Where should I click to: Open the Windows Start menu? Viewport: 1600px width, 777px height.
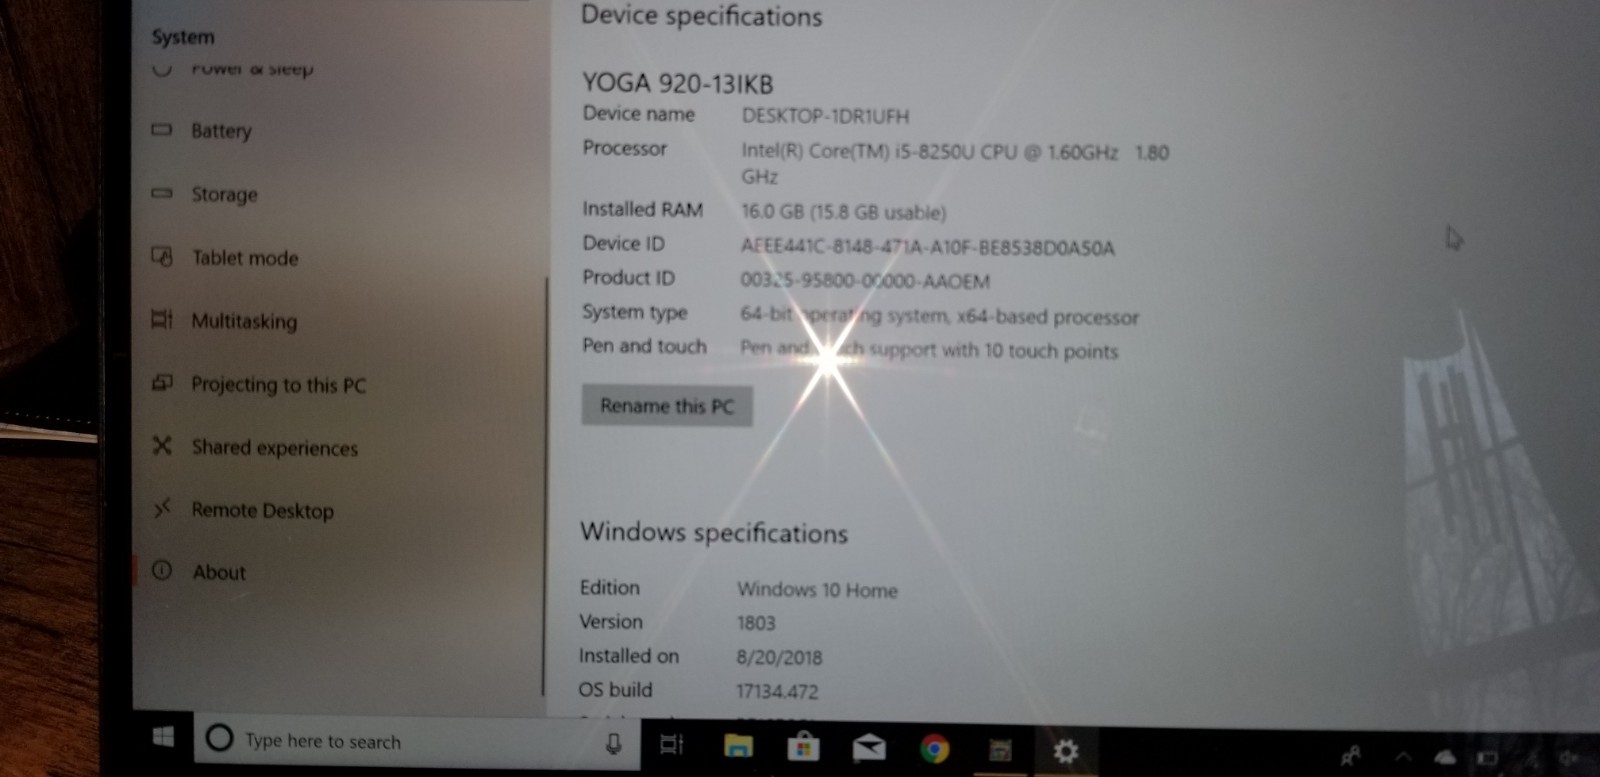[x=163, y=739]
